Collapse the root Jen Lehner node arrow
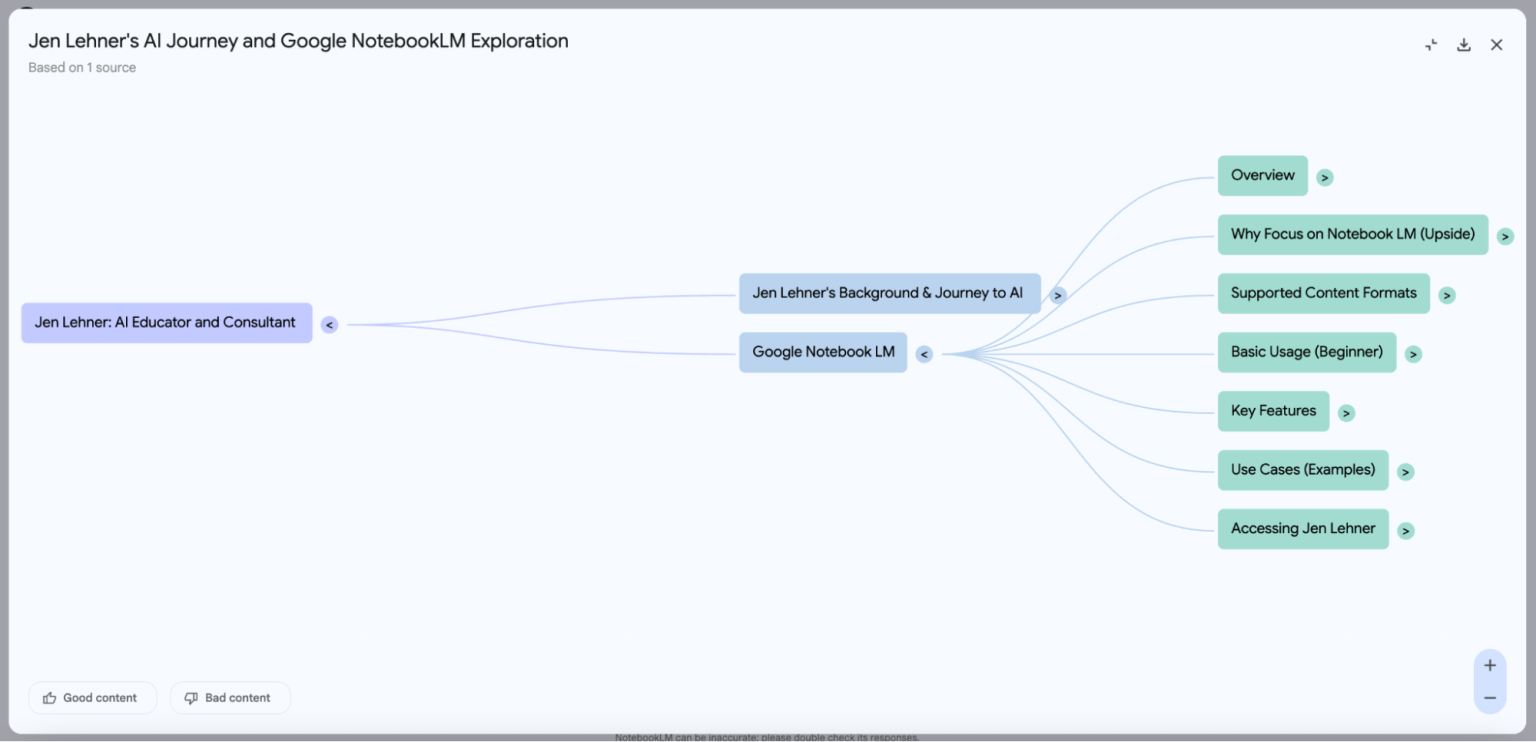Image resolution: width=1536 pixels, height=742 pixels. tap(329, 325)
